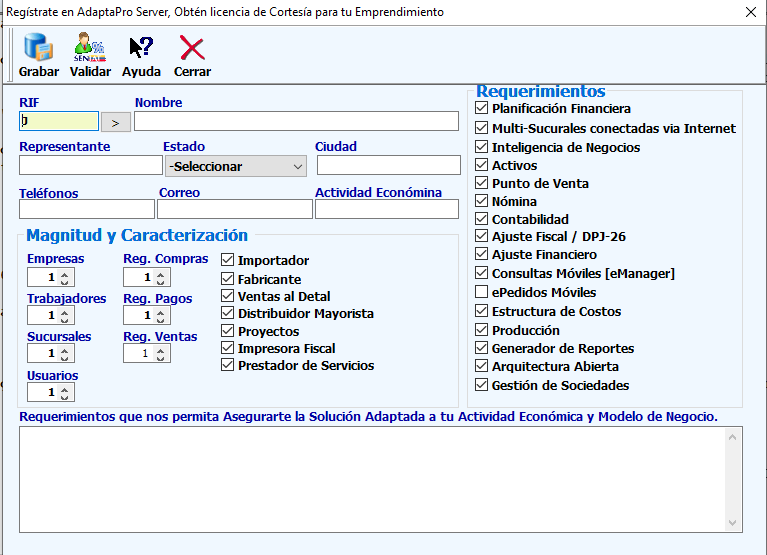
Task: Click the large requirements text area
Action: click(370, 478)
